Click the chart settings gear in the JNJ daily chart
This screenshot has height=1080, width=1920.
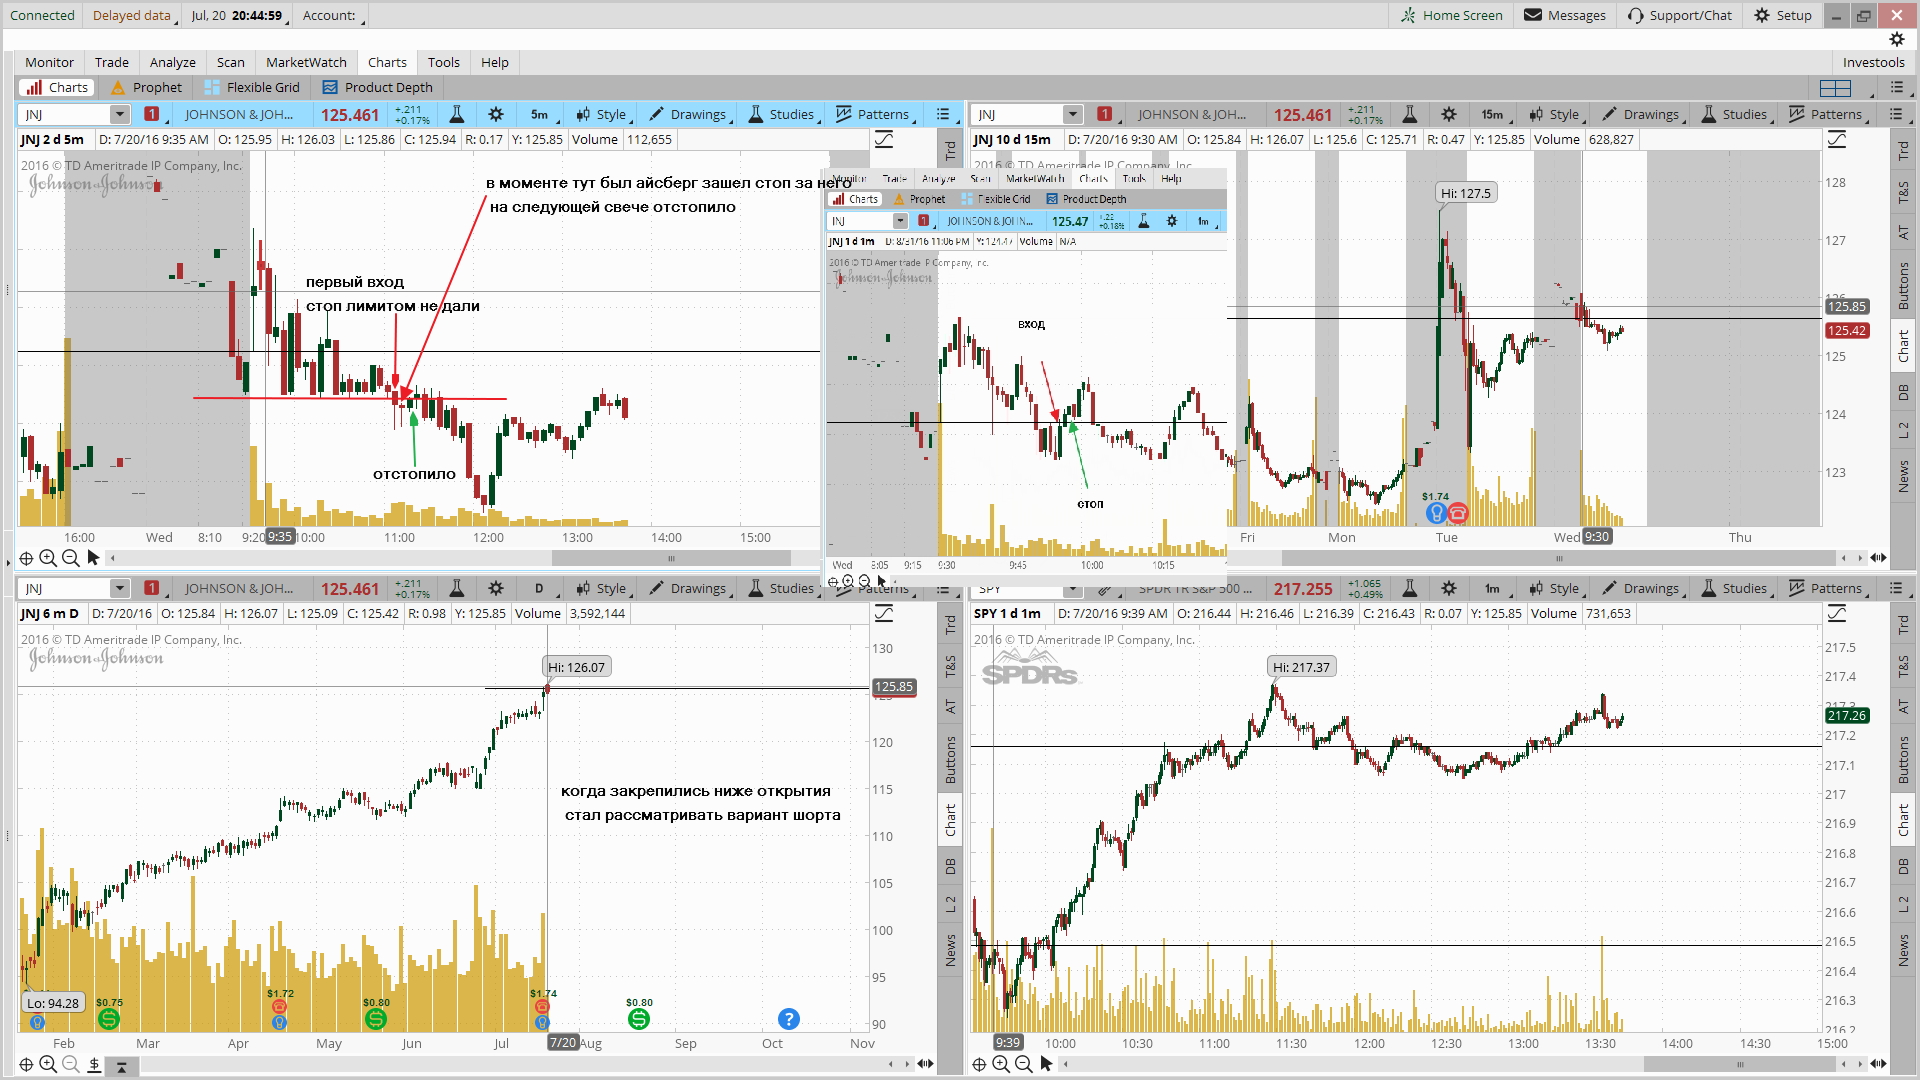[496, 588]
